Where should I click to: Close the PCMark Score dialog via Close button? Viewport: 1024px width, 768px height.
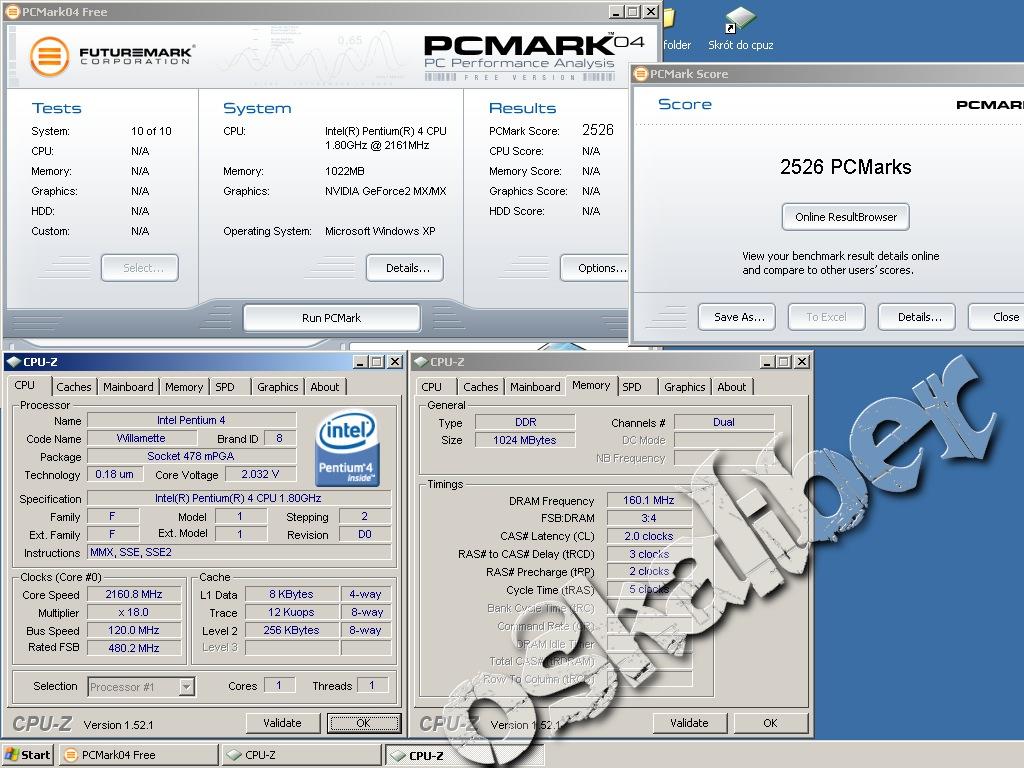[998, 317]
